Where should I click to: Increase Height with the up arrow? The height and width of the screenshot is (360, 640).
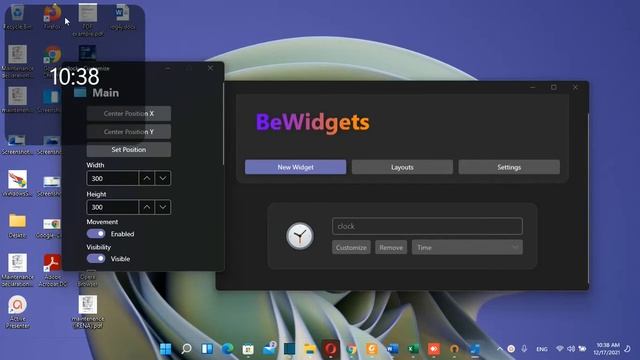tap(147, 207)
